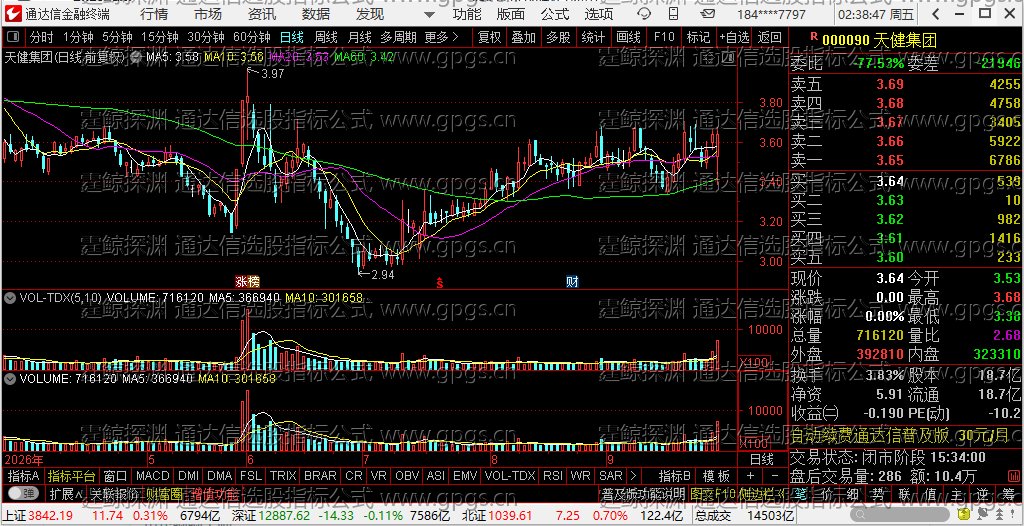Click the 筹 icon in bottom right strip
The width and height of the screenshot is (1024, 526).
pos(1009,493)
